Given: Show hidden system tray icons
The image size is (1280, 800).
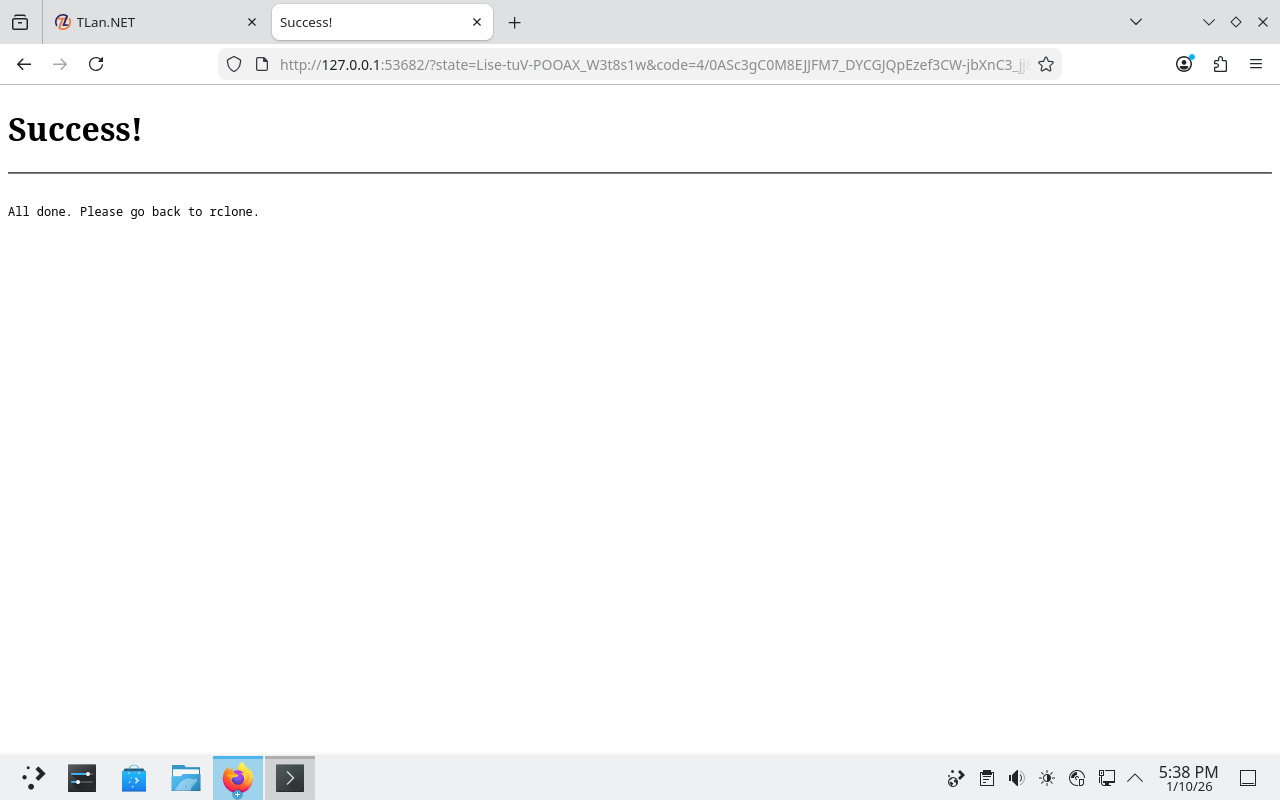Looking at the screenshot, I should (1135, 778).
